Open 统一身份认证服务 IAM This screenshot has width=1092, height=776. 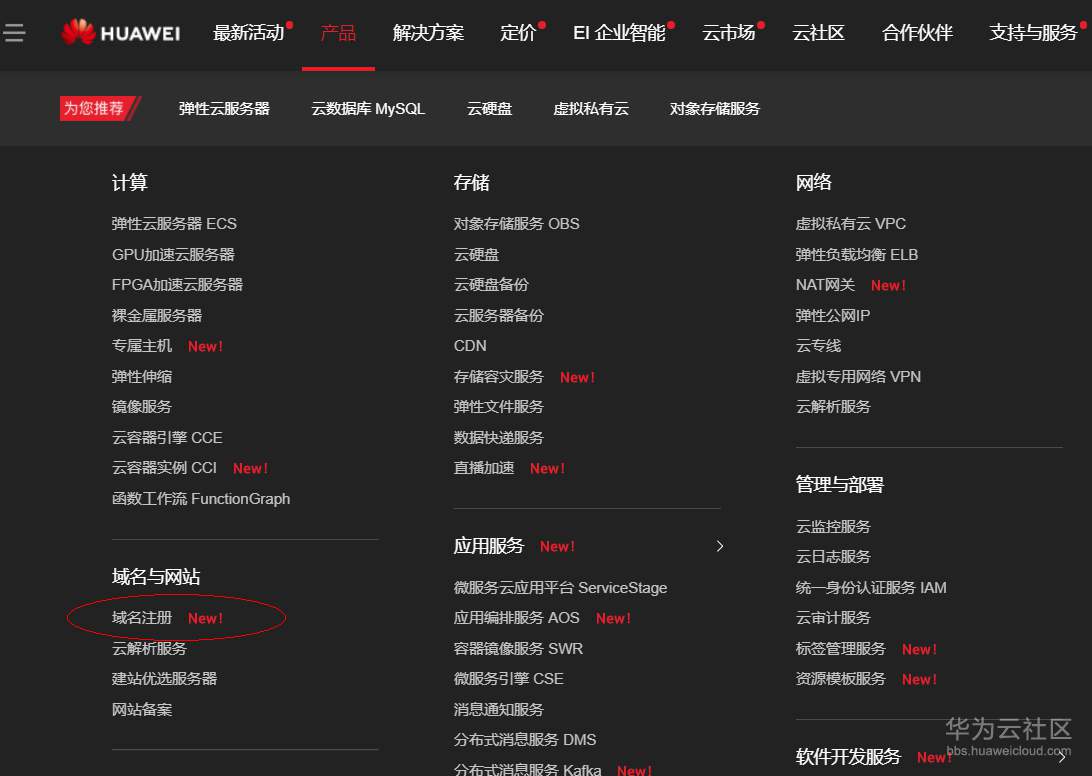pyautogui.click(x=871, y=588)
